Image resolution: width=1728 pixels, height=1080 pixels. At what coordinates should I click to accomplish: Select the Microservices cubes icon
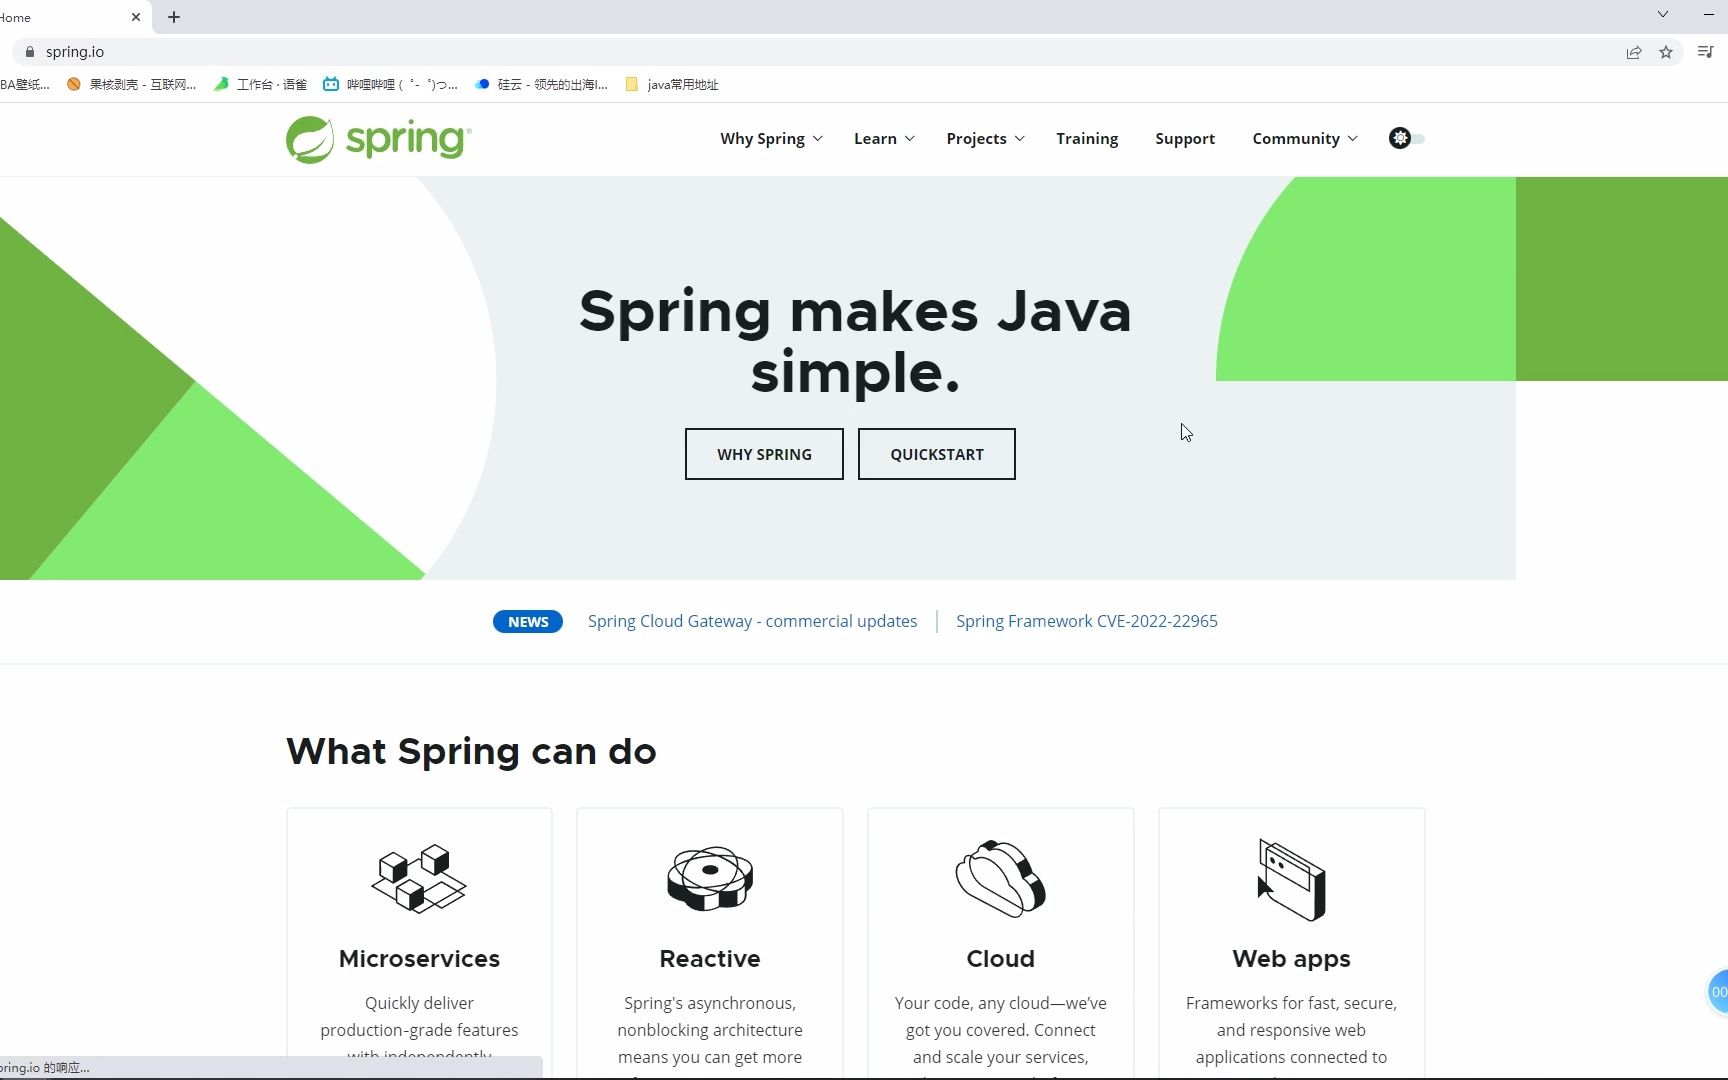418,878
